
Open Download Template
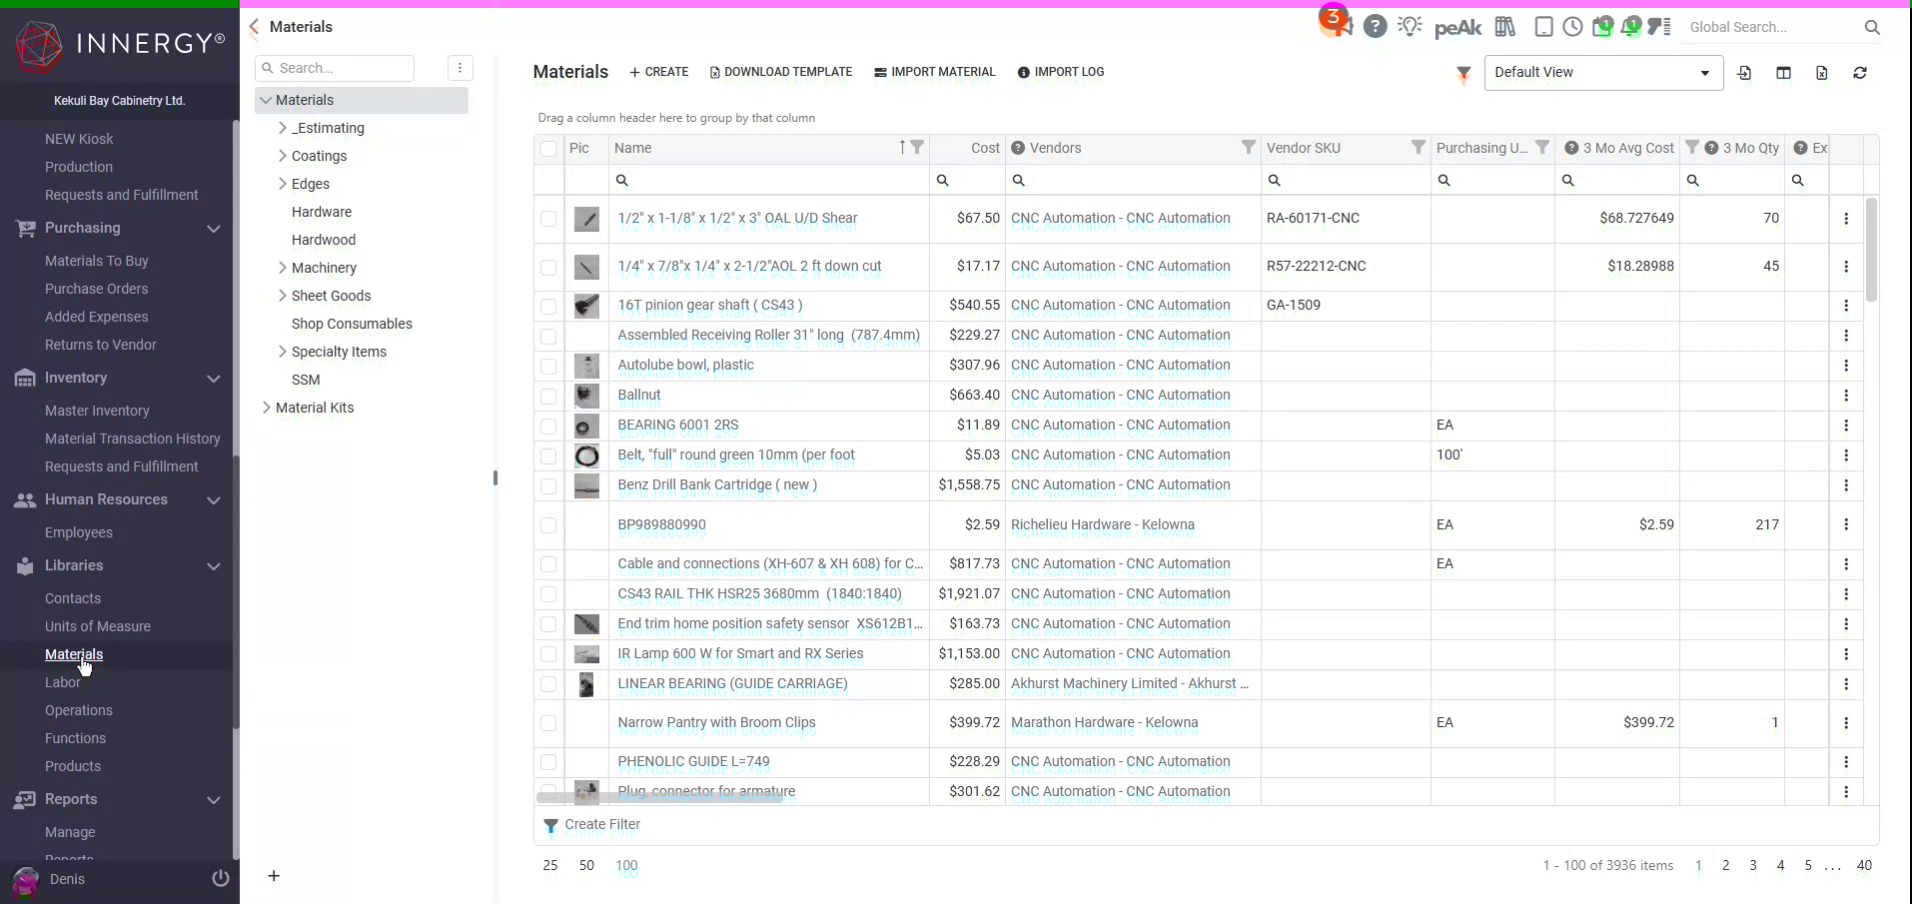[x=781, y=71]
